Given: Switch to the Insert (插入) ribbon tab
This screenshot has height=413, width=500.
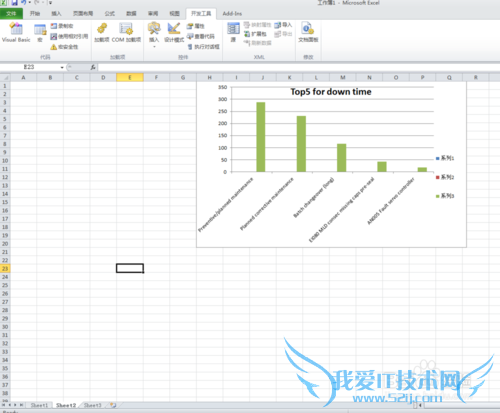Looking at the screenshot, I should point(56,14).
